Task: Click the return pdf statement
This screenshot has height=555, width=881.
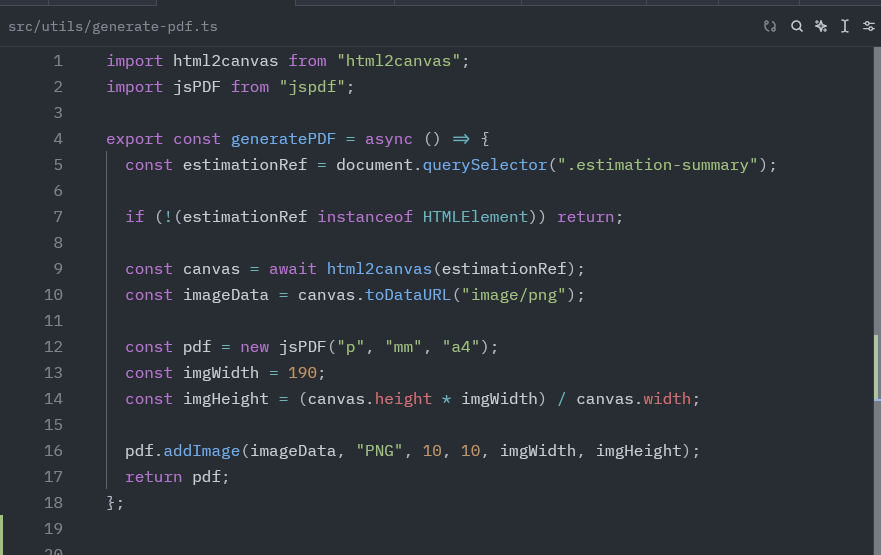Action: (177, 477)
